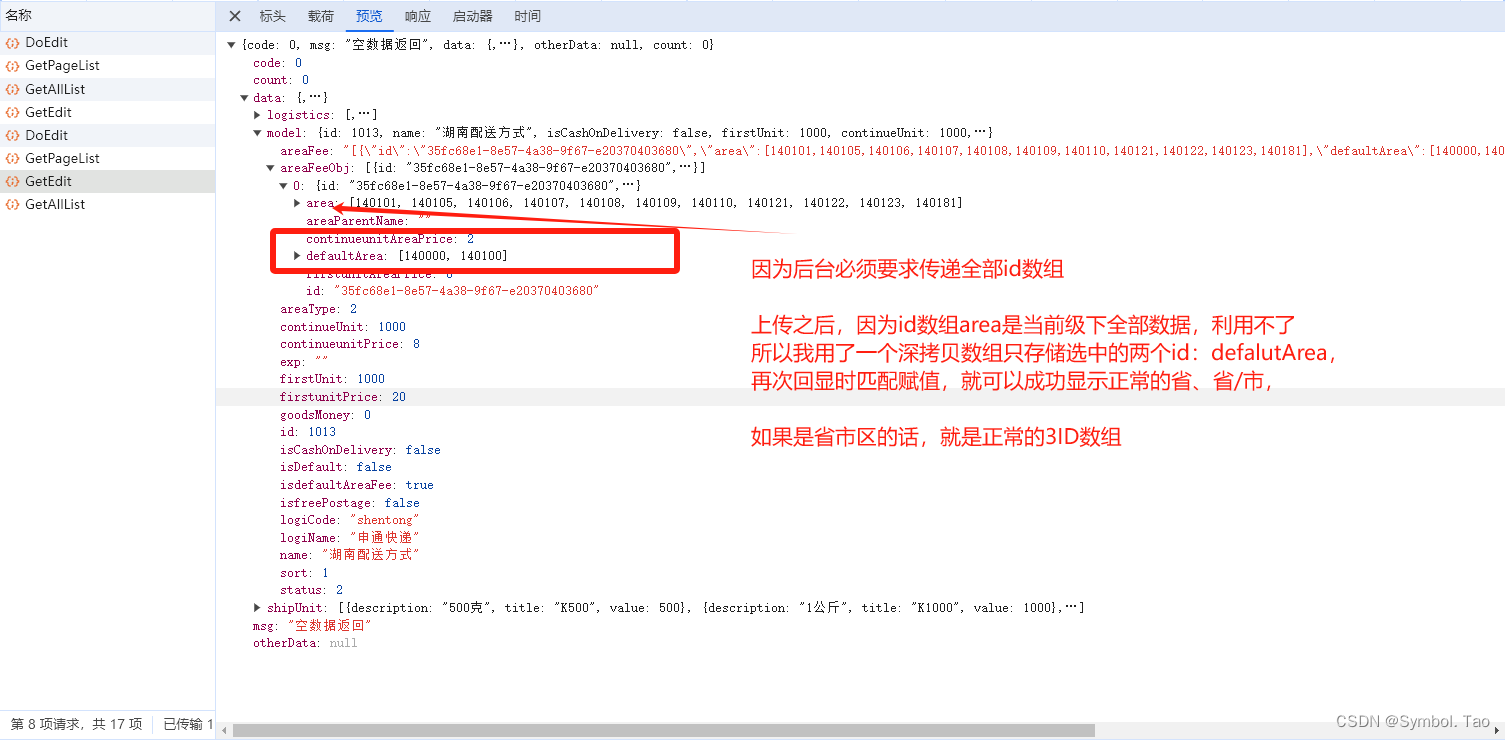This screenshot has width=1505, height=740.
Task: Select the topmost DoEdit request
Action: click(x=107, y=43)
